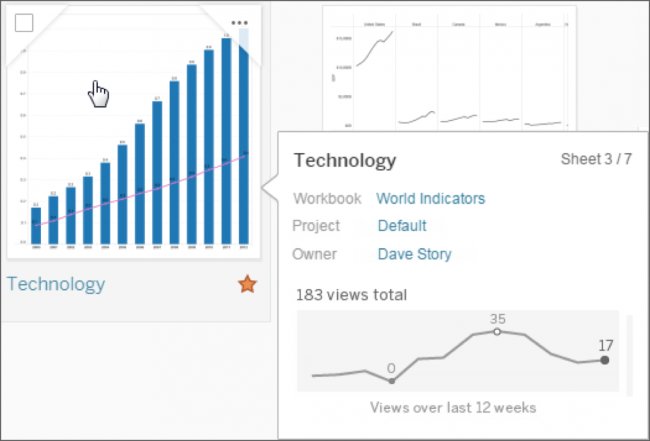650x441 pixels.
Task: Click the Workbook field label
Action: [326, 198]
